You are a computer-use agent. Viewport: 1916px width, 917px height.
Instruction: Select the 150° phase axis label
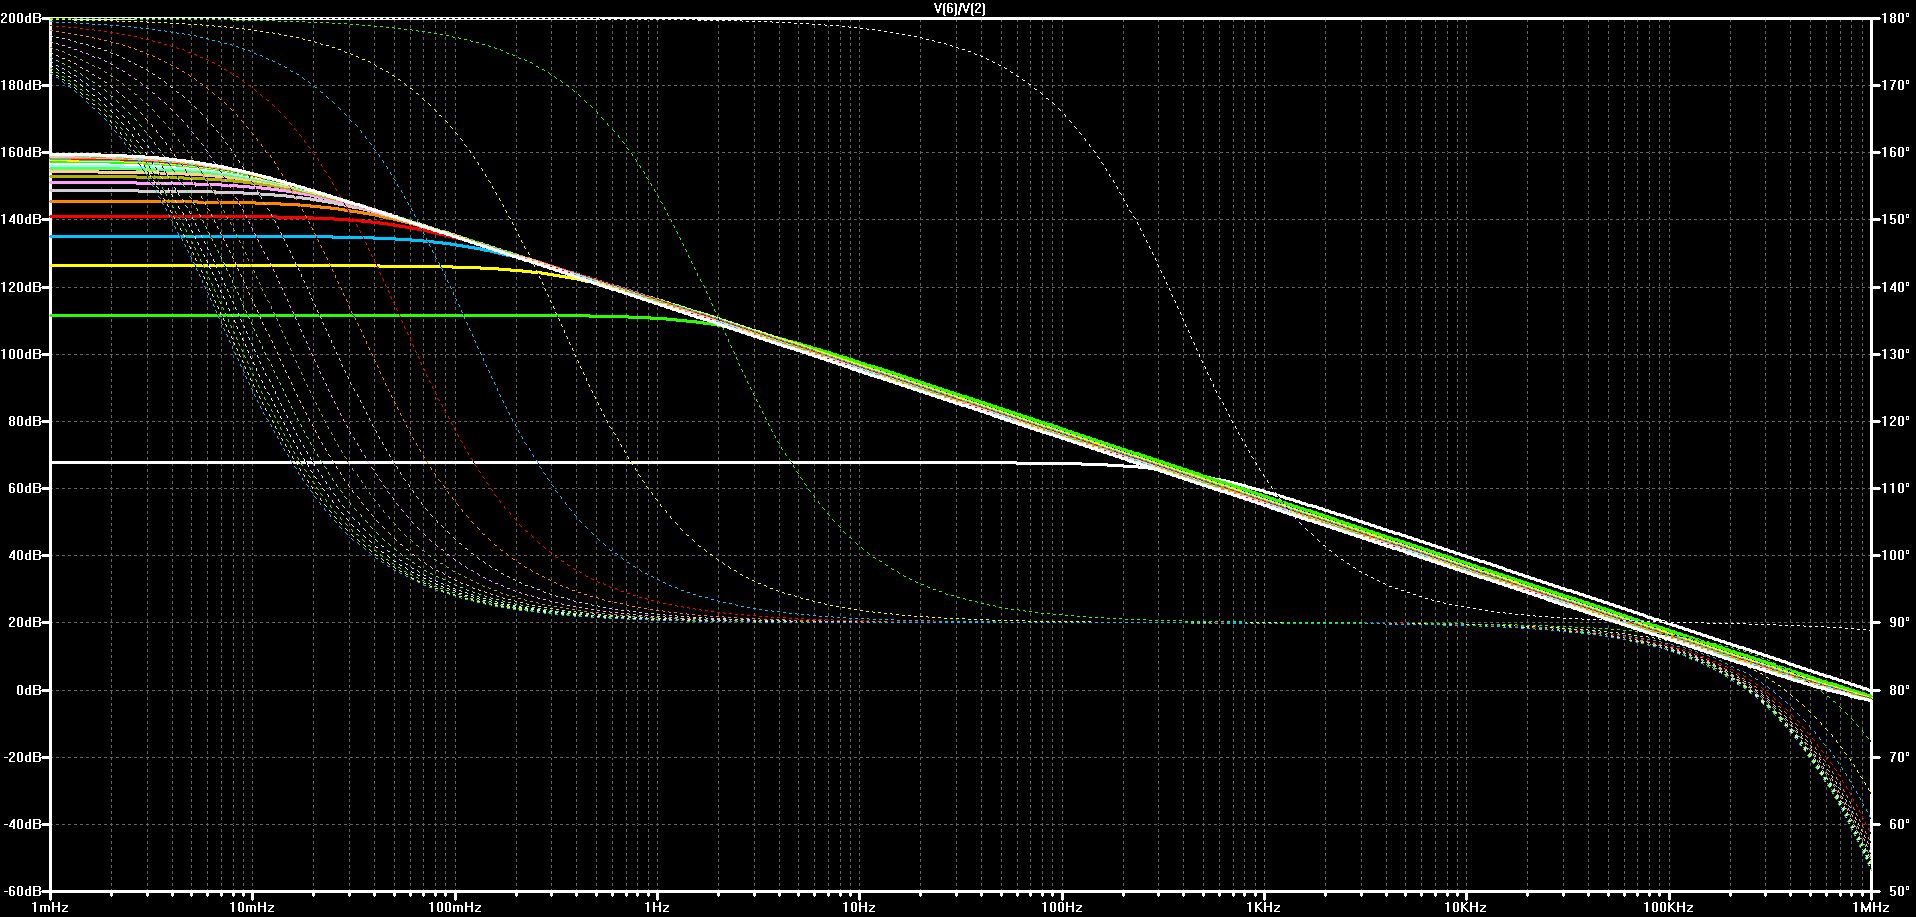click(x=1895, y=219)
